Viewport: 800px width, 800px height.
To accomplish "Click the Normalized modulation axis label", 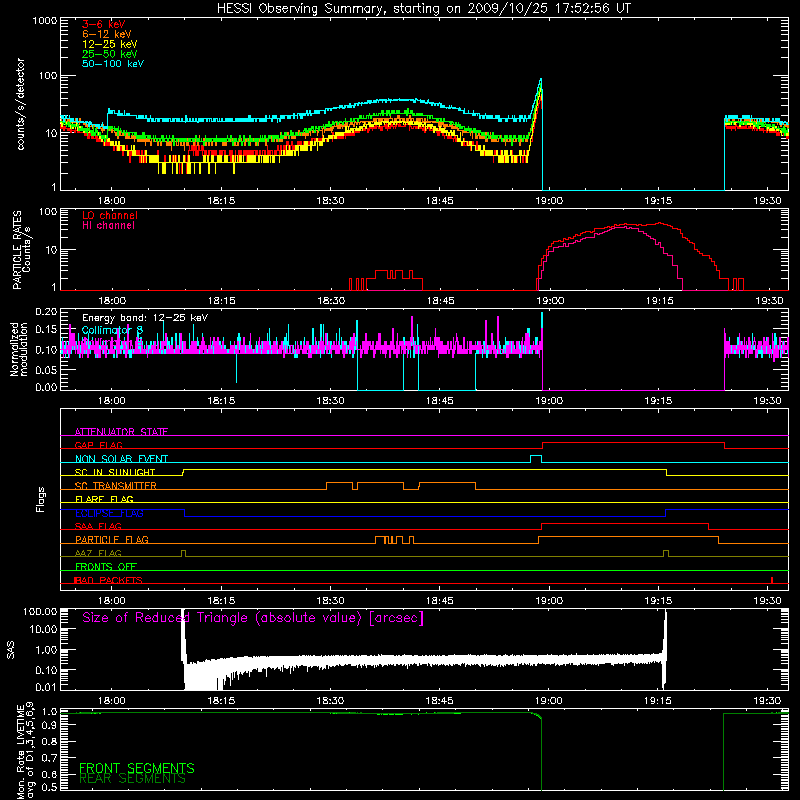I will 19,349.
